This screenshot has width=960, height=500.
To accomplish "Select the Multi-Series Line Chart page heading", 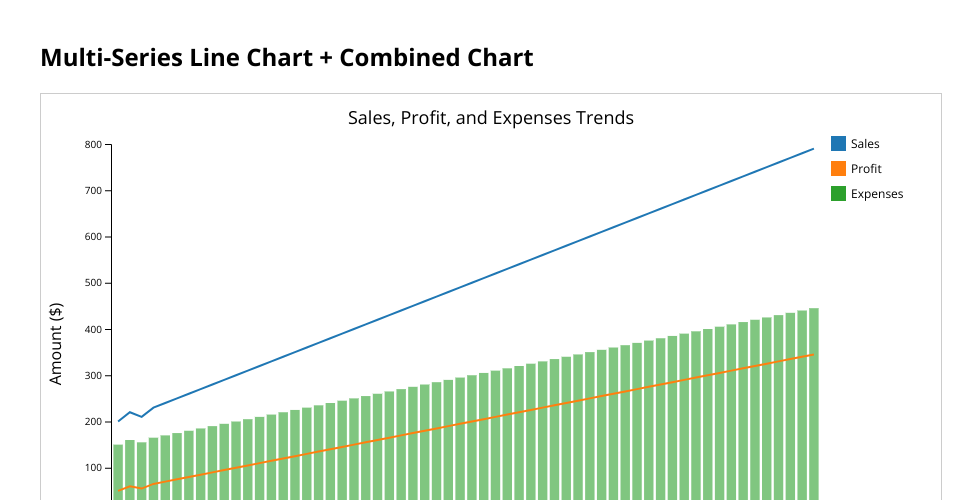I will (287, 58).
